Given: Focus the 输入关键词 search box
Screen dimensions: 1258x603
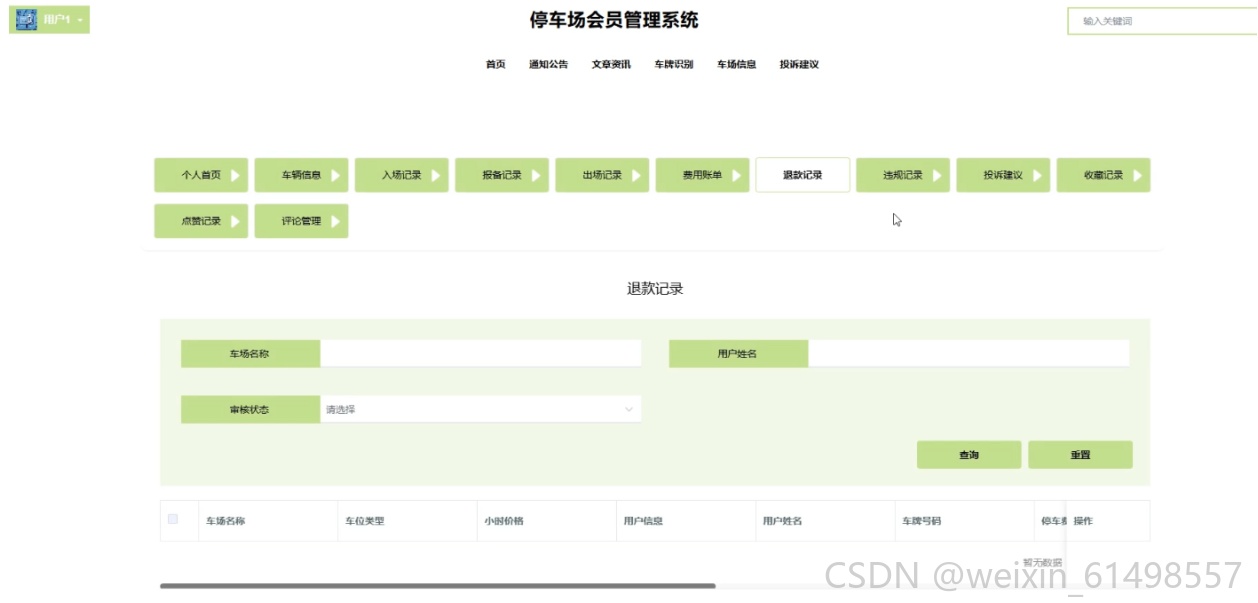Looking at the screenshot, I should coord(1162,21).
